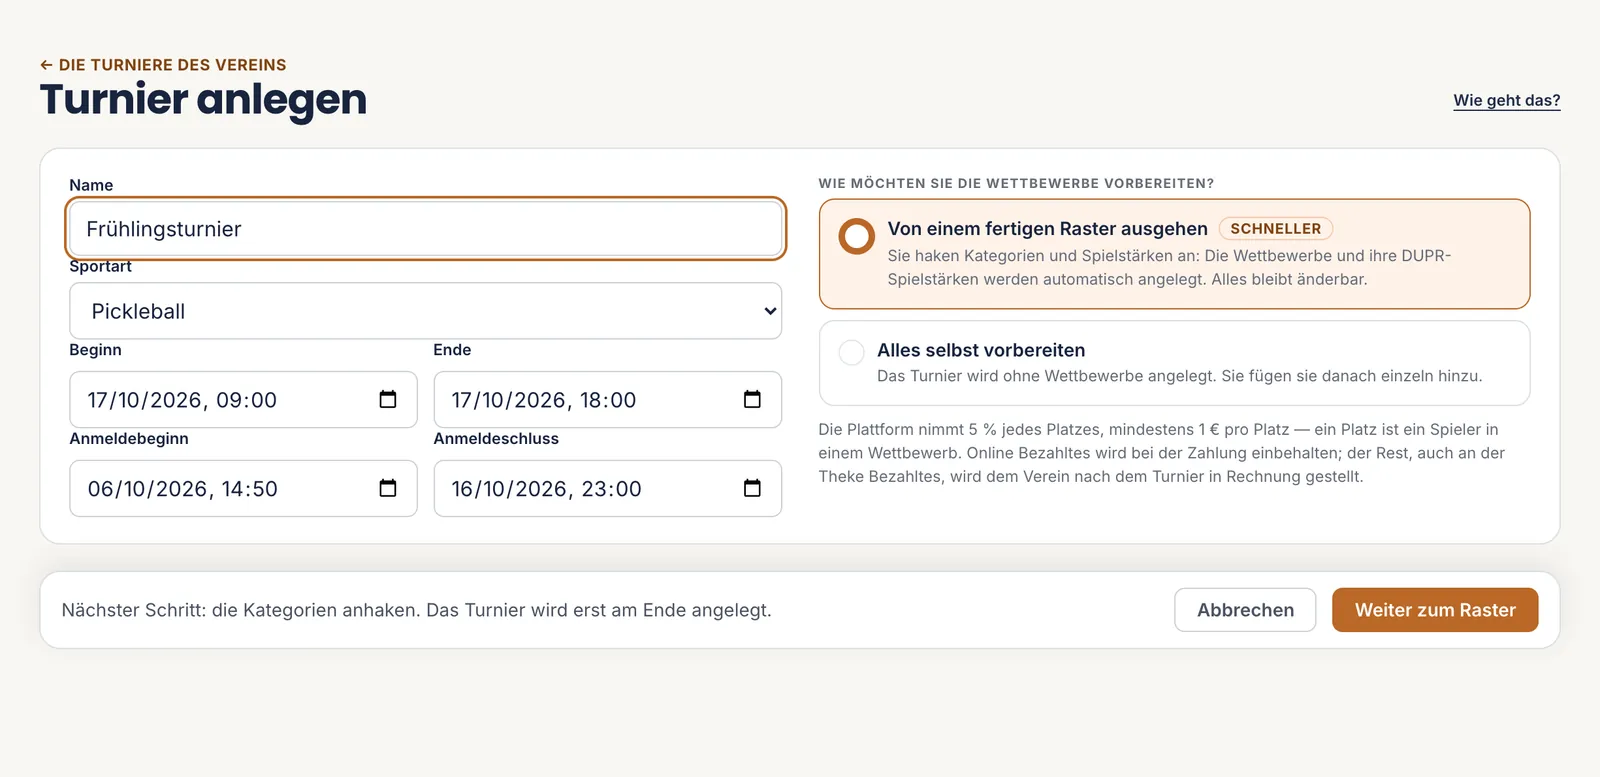The width and height of the screenshot is (1600, 777).
Task: Click the Ende date value 17/10/2026, 18:00
Action: (544, 400)
